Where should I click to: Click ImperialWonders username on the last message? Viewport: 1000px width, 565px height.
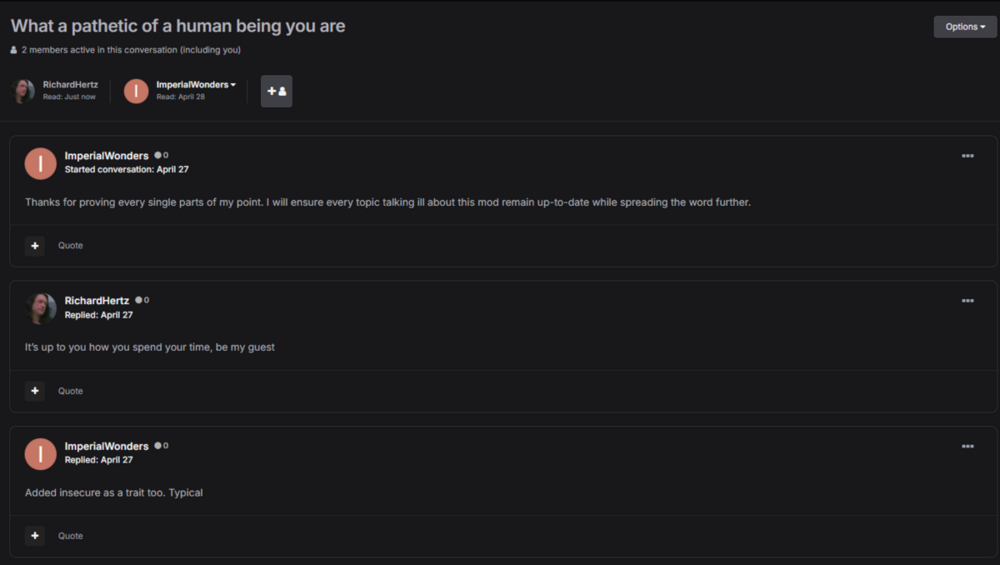point(106,446)
